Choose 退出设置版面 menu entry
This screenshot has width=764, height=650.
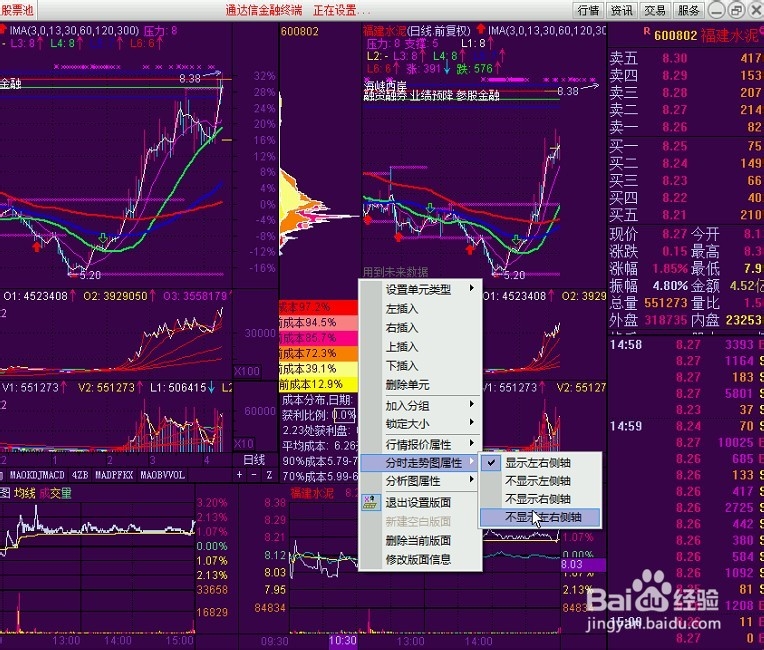click(x=420, y=502)
